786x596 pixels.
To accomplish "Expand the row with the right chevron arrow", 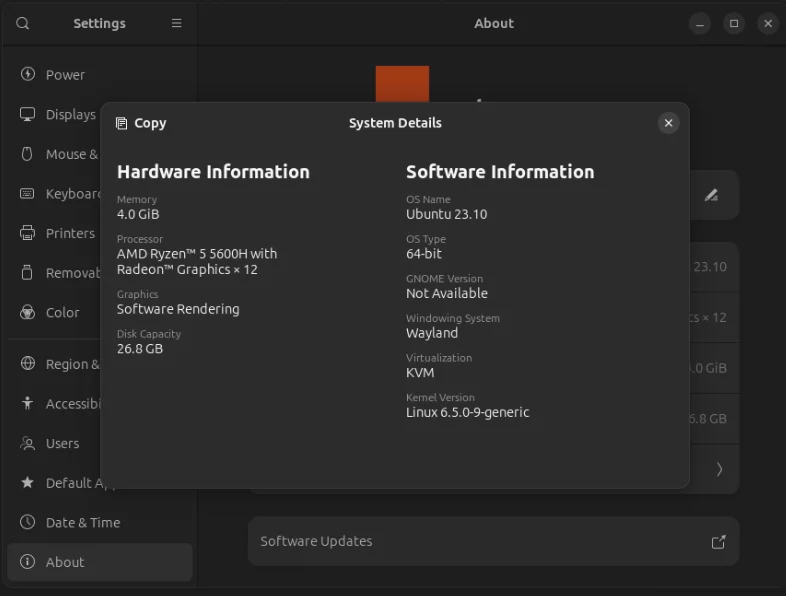I will coord(719,469).
